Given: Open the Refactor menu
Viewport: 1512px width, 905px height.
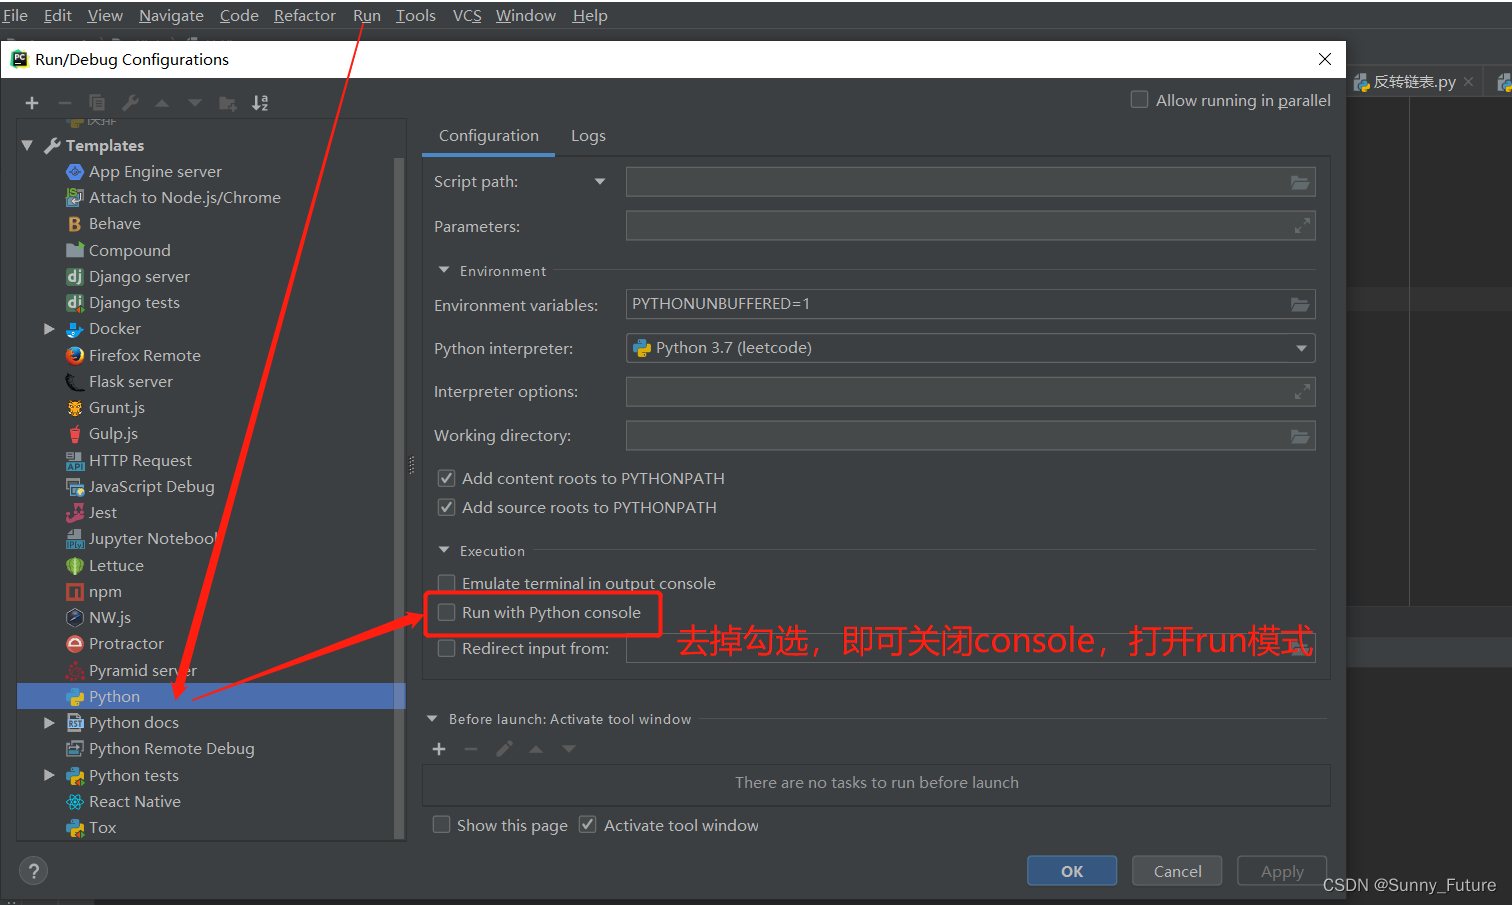Looking at the screenshot, I should 305,16.
